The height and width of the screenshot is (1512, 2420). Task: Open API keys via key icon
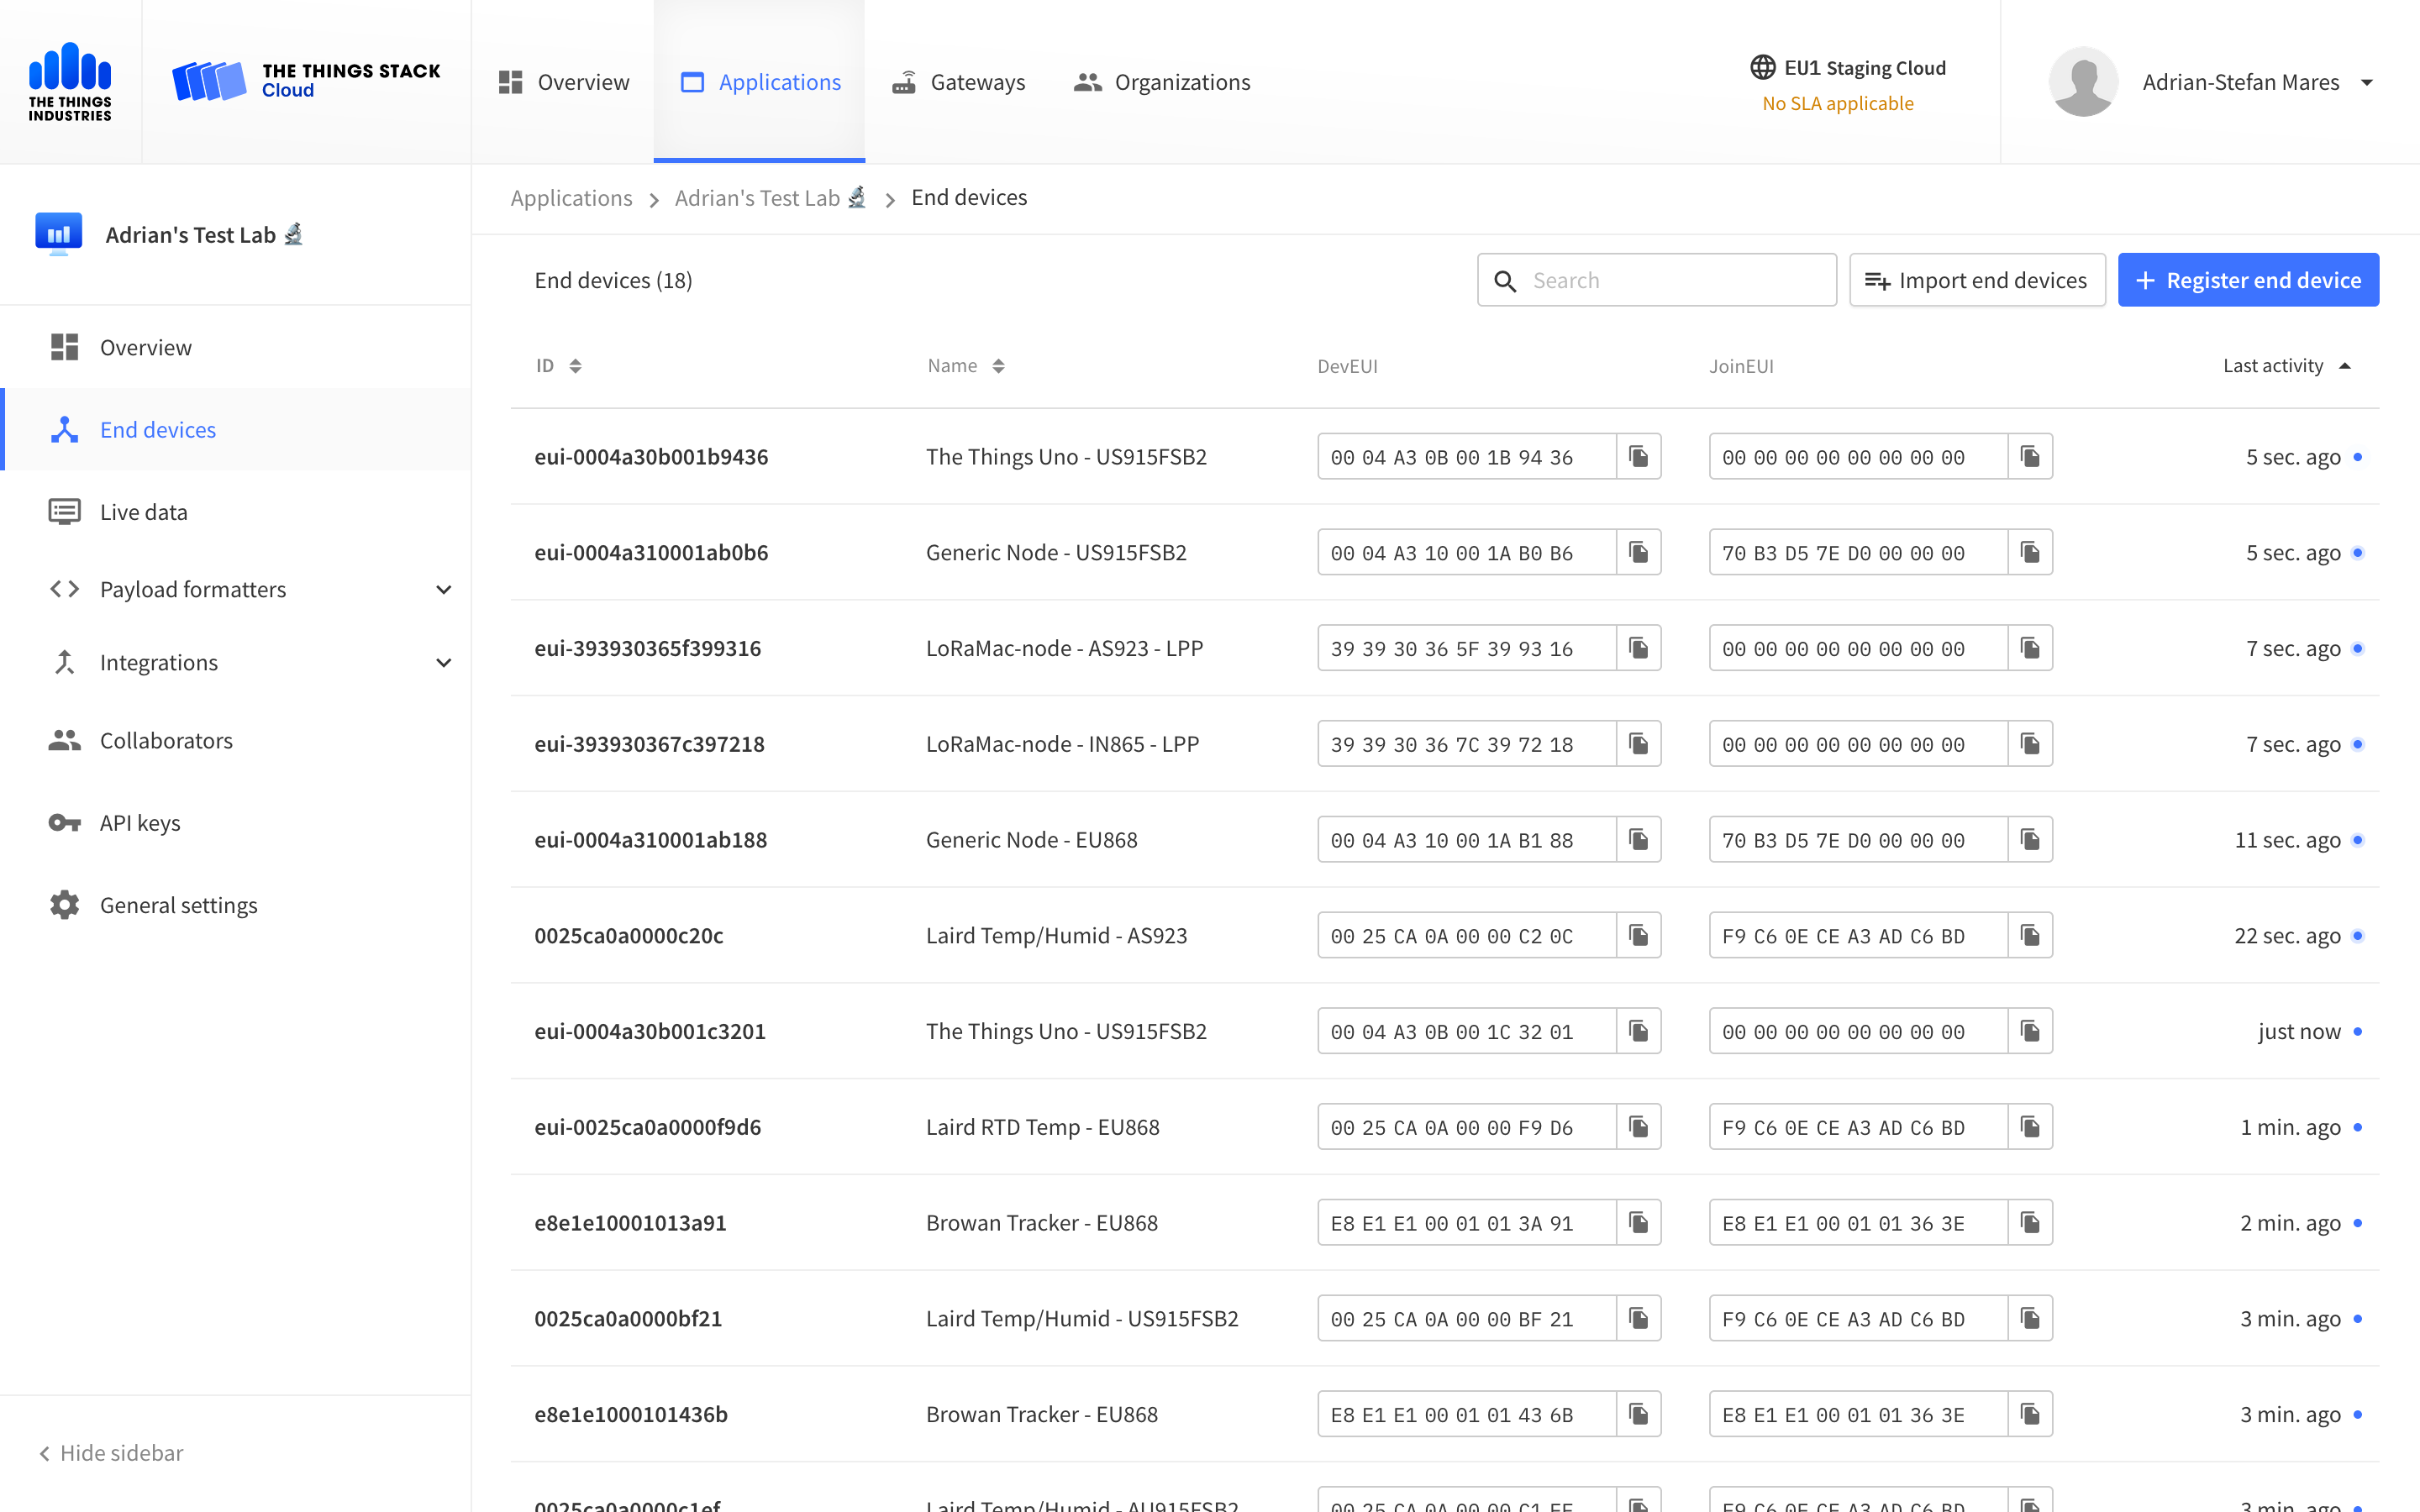click(64, 823)
